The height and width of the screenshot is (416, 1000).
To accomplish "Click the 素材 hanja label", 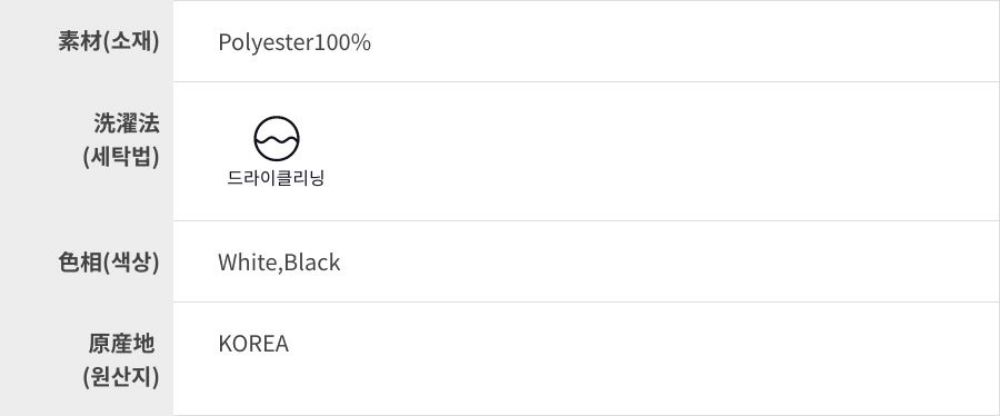I will pos(79,43).
